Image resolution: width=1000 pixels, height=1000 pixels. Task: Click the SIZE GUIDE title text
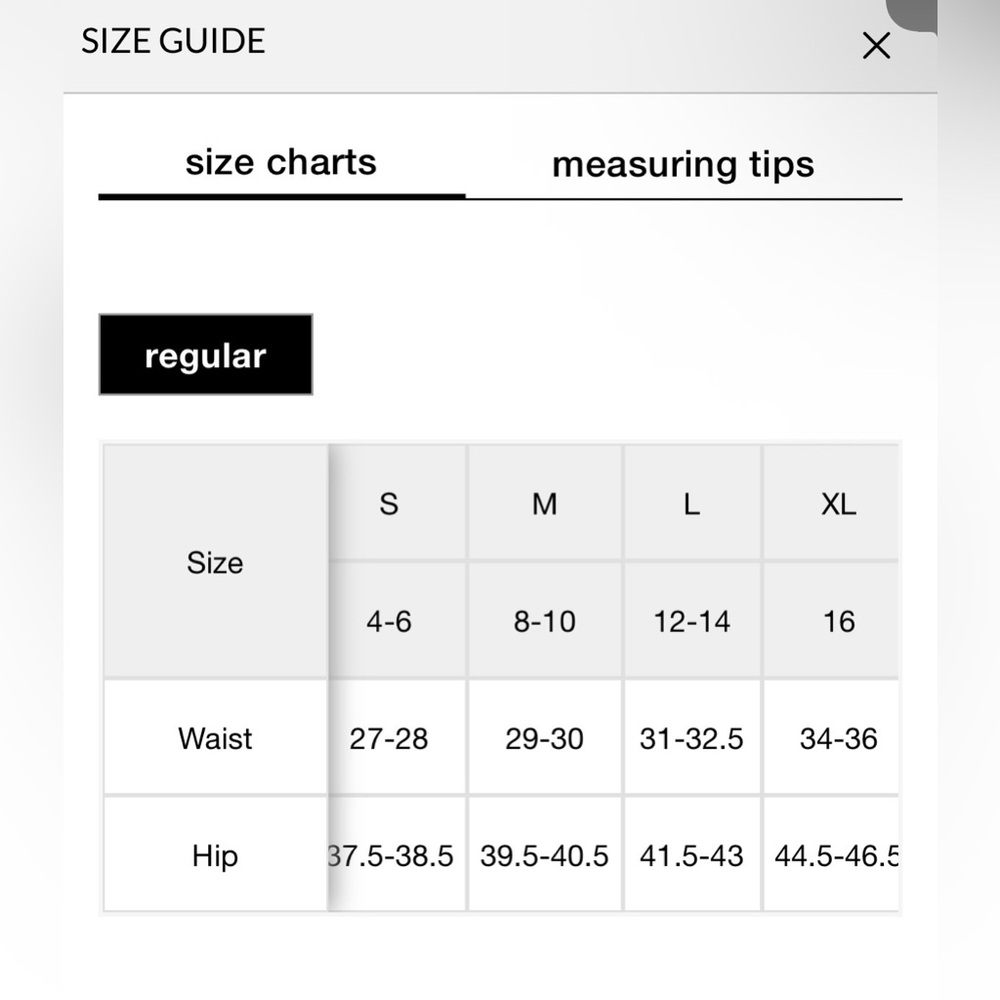(x=173, y=41)
